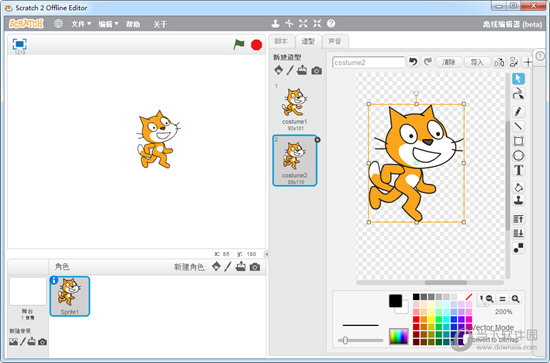
Task: Click the green flag to start
Action: point(239,45)
